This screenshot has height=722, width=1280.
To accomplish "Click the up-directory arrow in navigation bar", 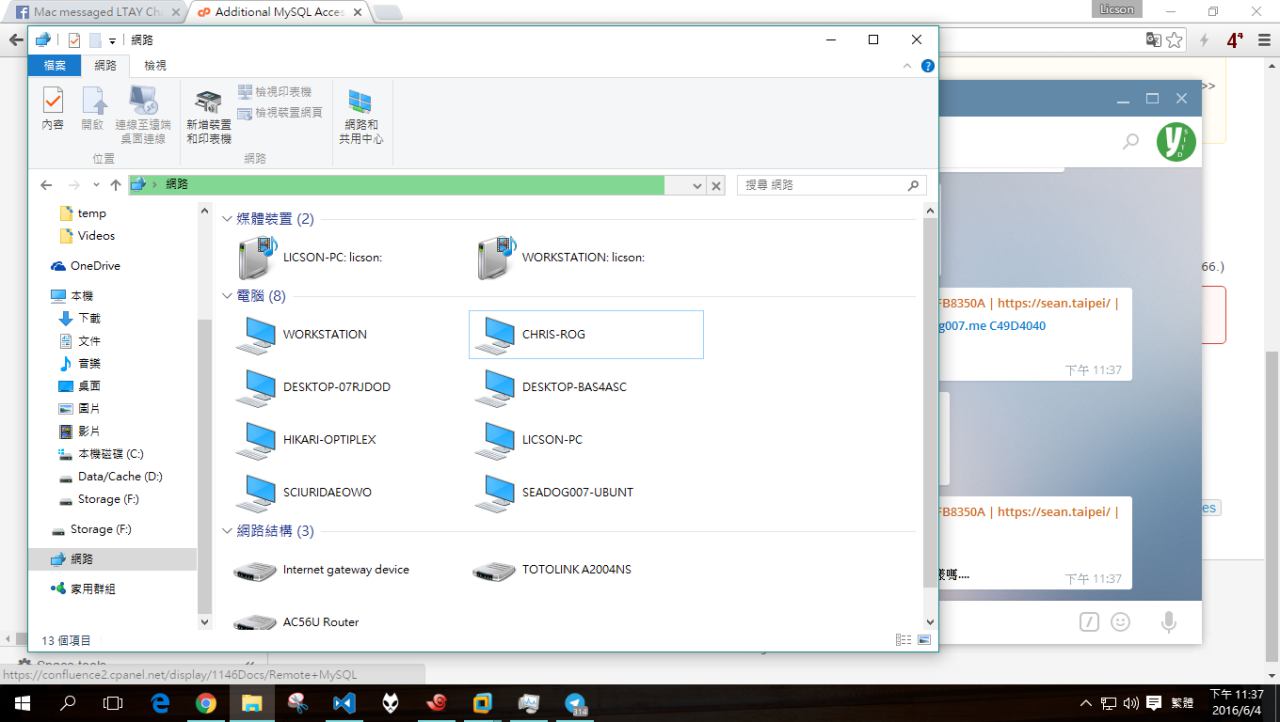I will 116,185.
